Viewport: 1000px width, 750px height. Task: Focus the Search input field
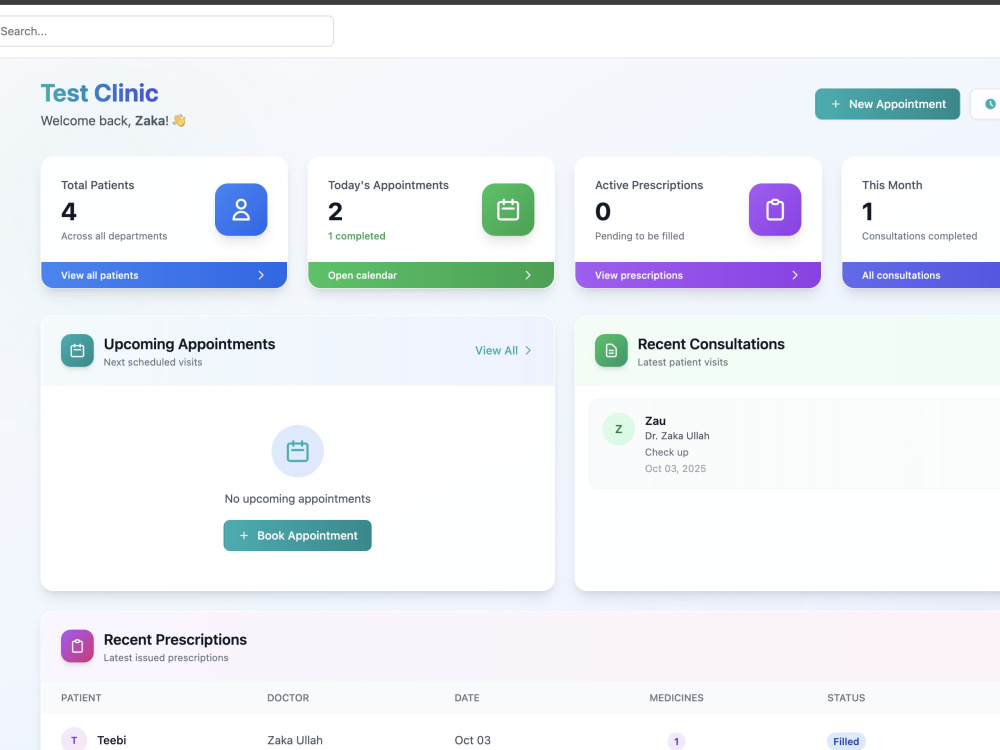click(165, 31)
